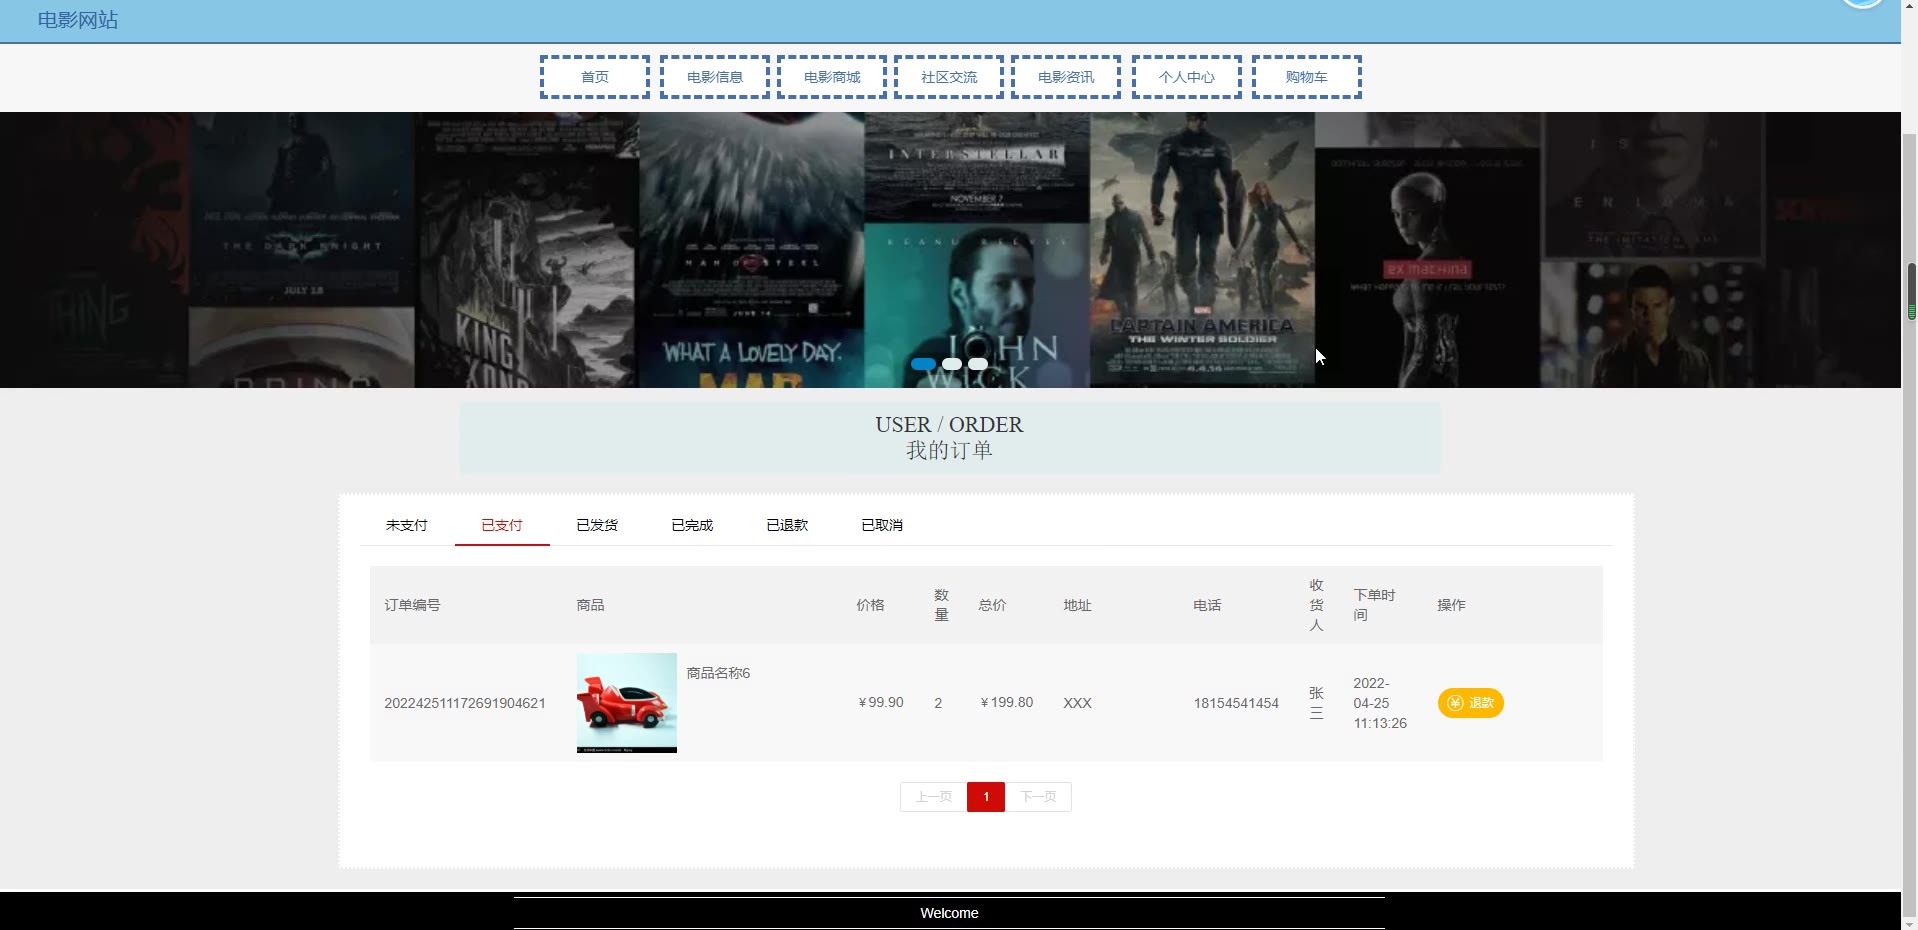Click the Welcome footer text
This screenshot has height=930, width=1918.
(x=949, y=913)
